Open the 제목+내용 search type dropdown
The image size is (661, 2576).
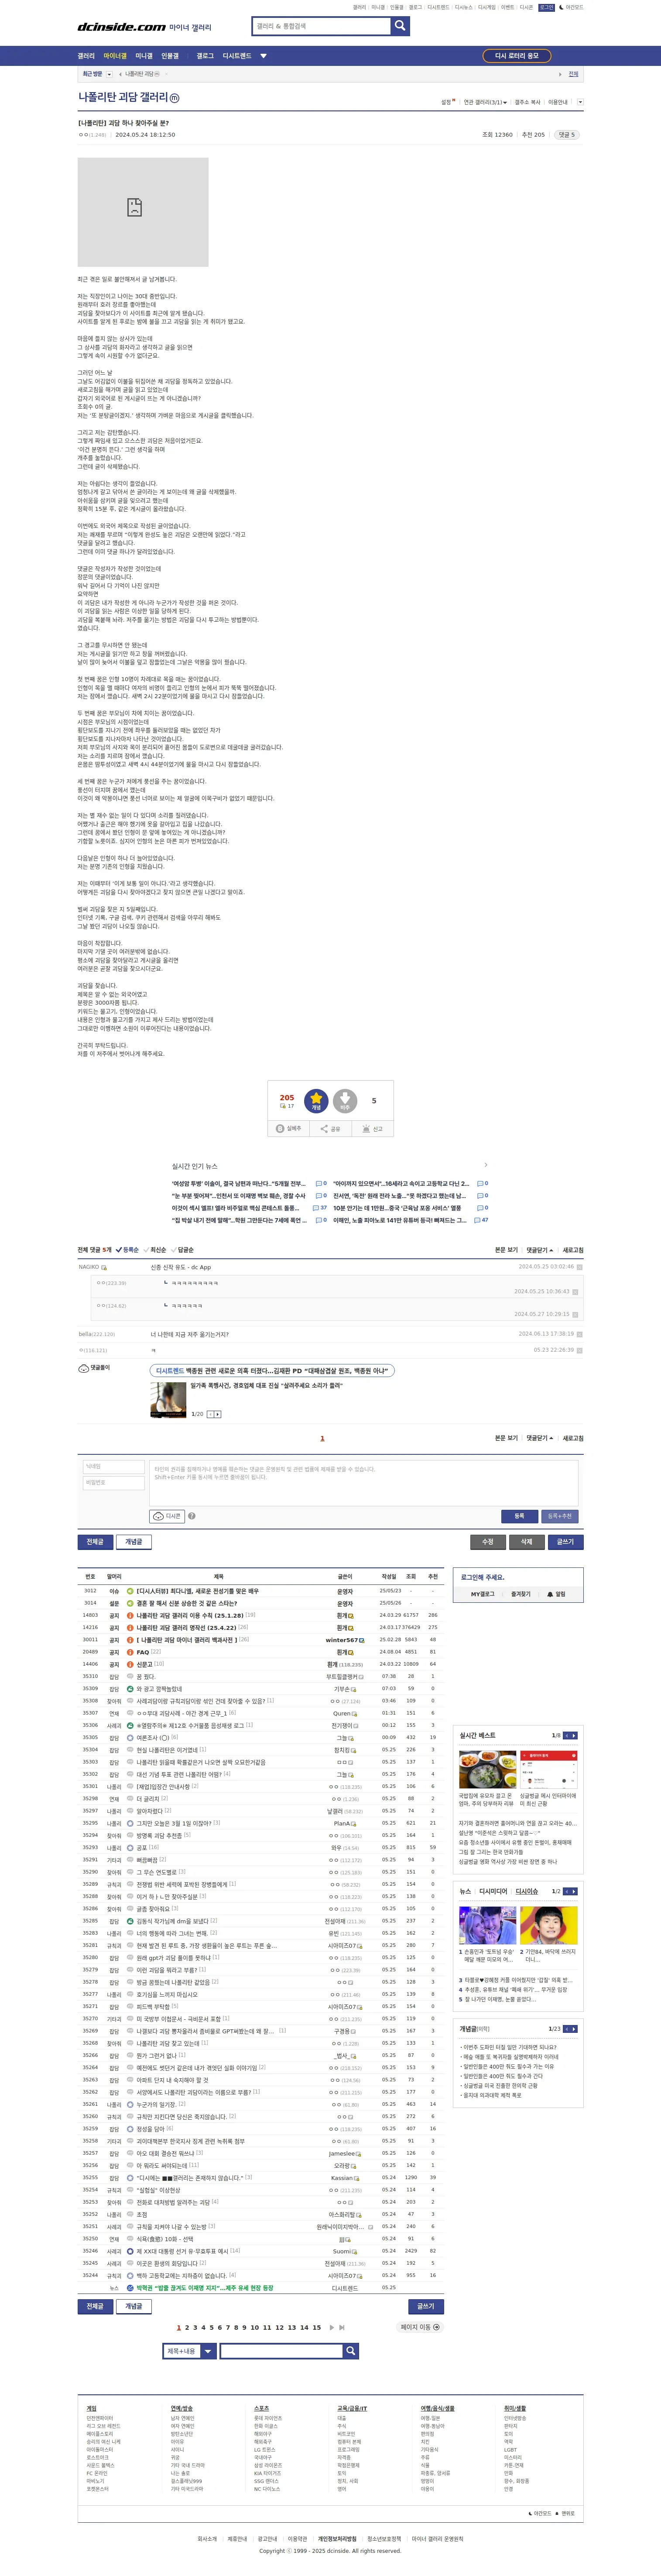(189, 2351)
